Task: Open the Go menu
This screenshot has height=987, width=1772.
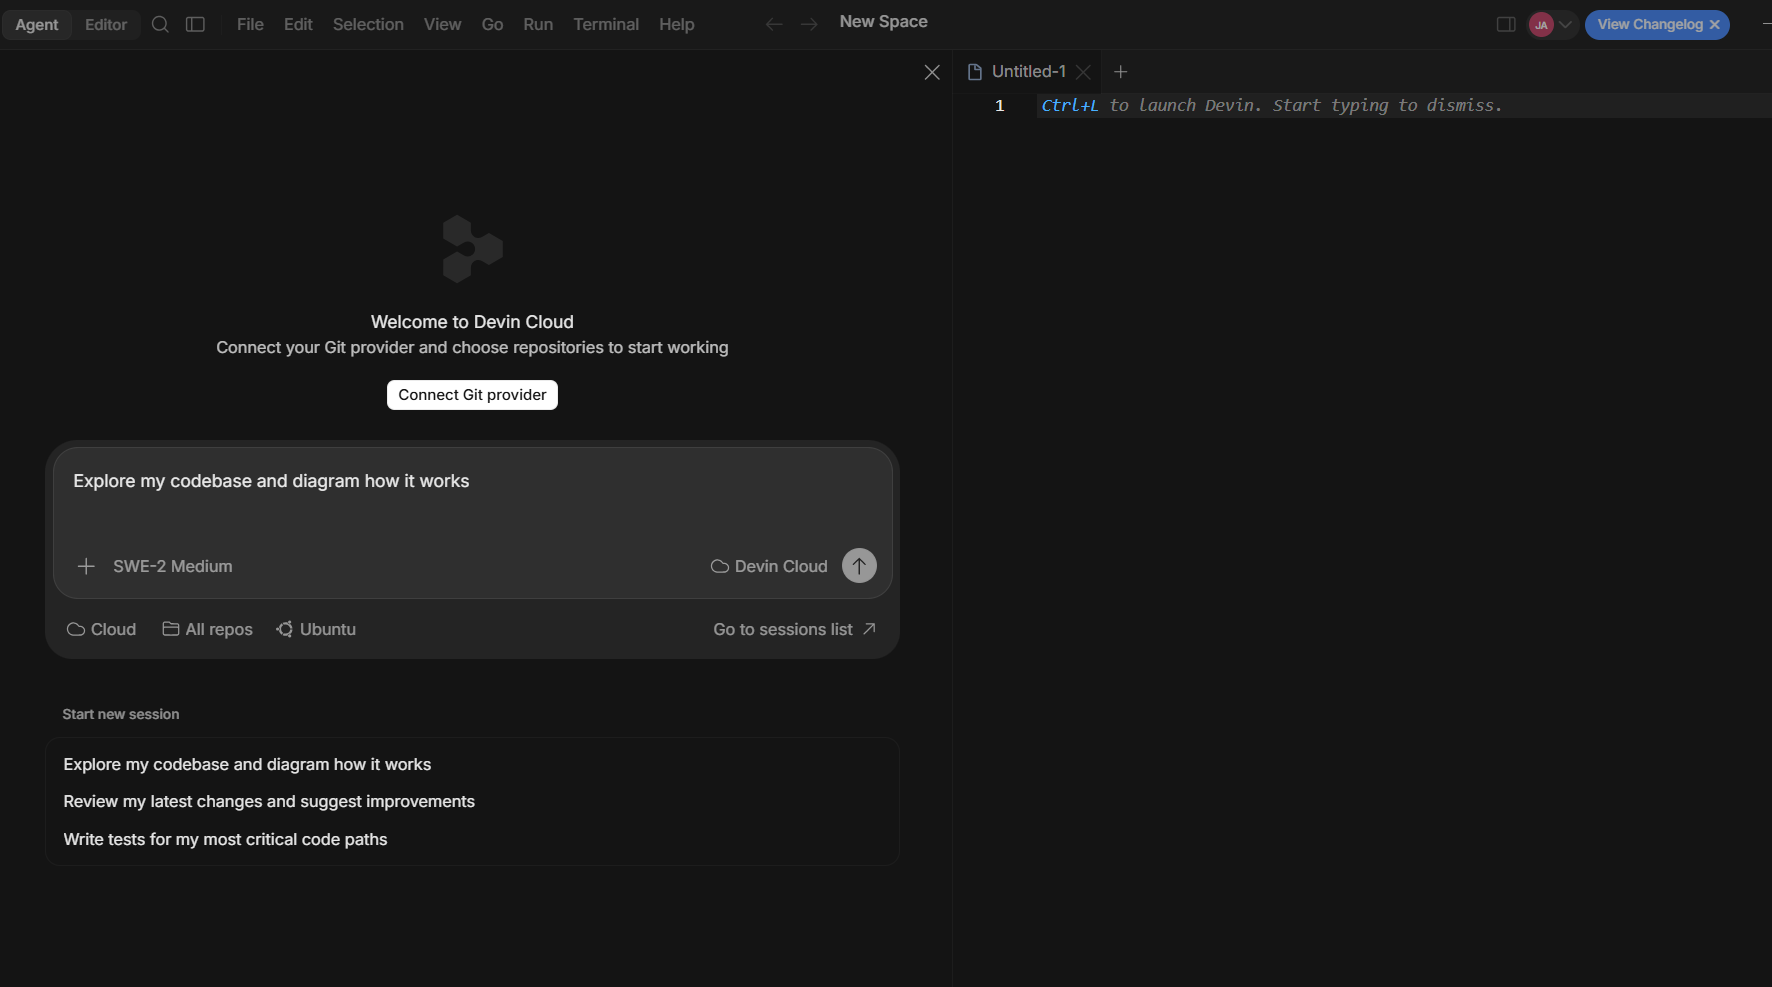Action: [492, 24]
